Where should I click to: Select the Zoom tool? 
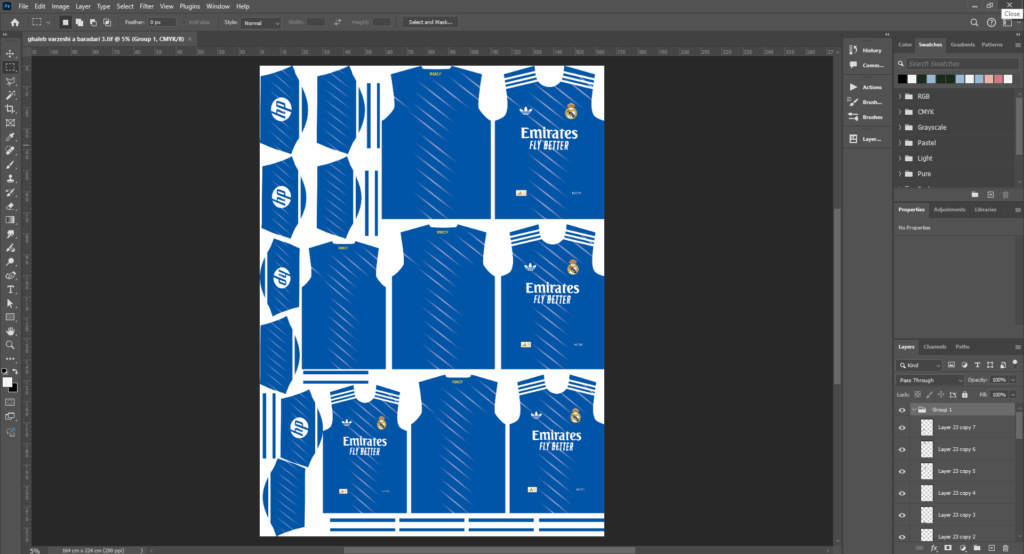pyautogui.click(x=10, y=345)
